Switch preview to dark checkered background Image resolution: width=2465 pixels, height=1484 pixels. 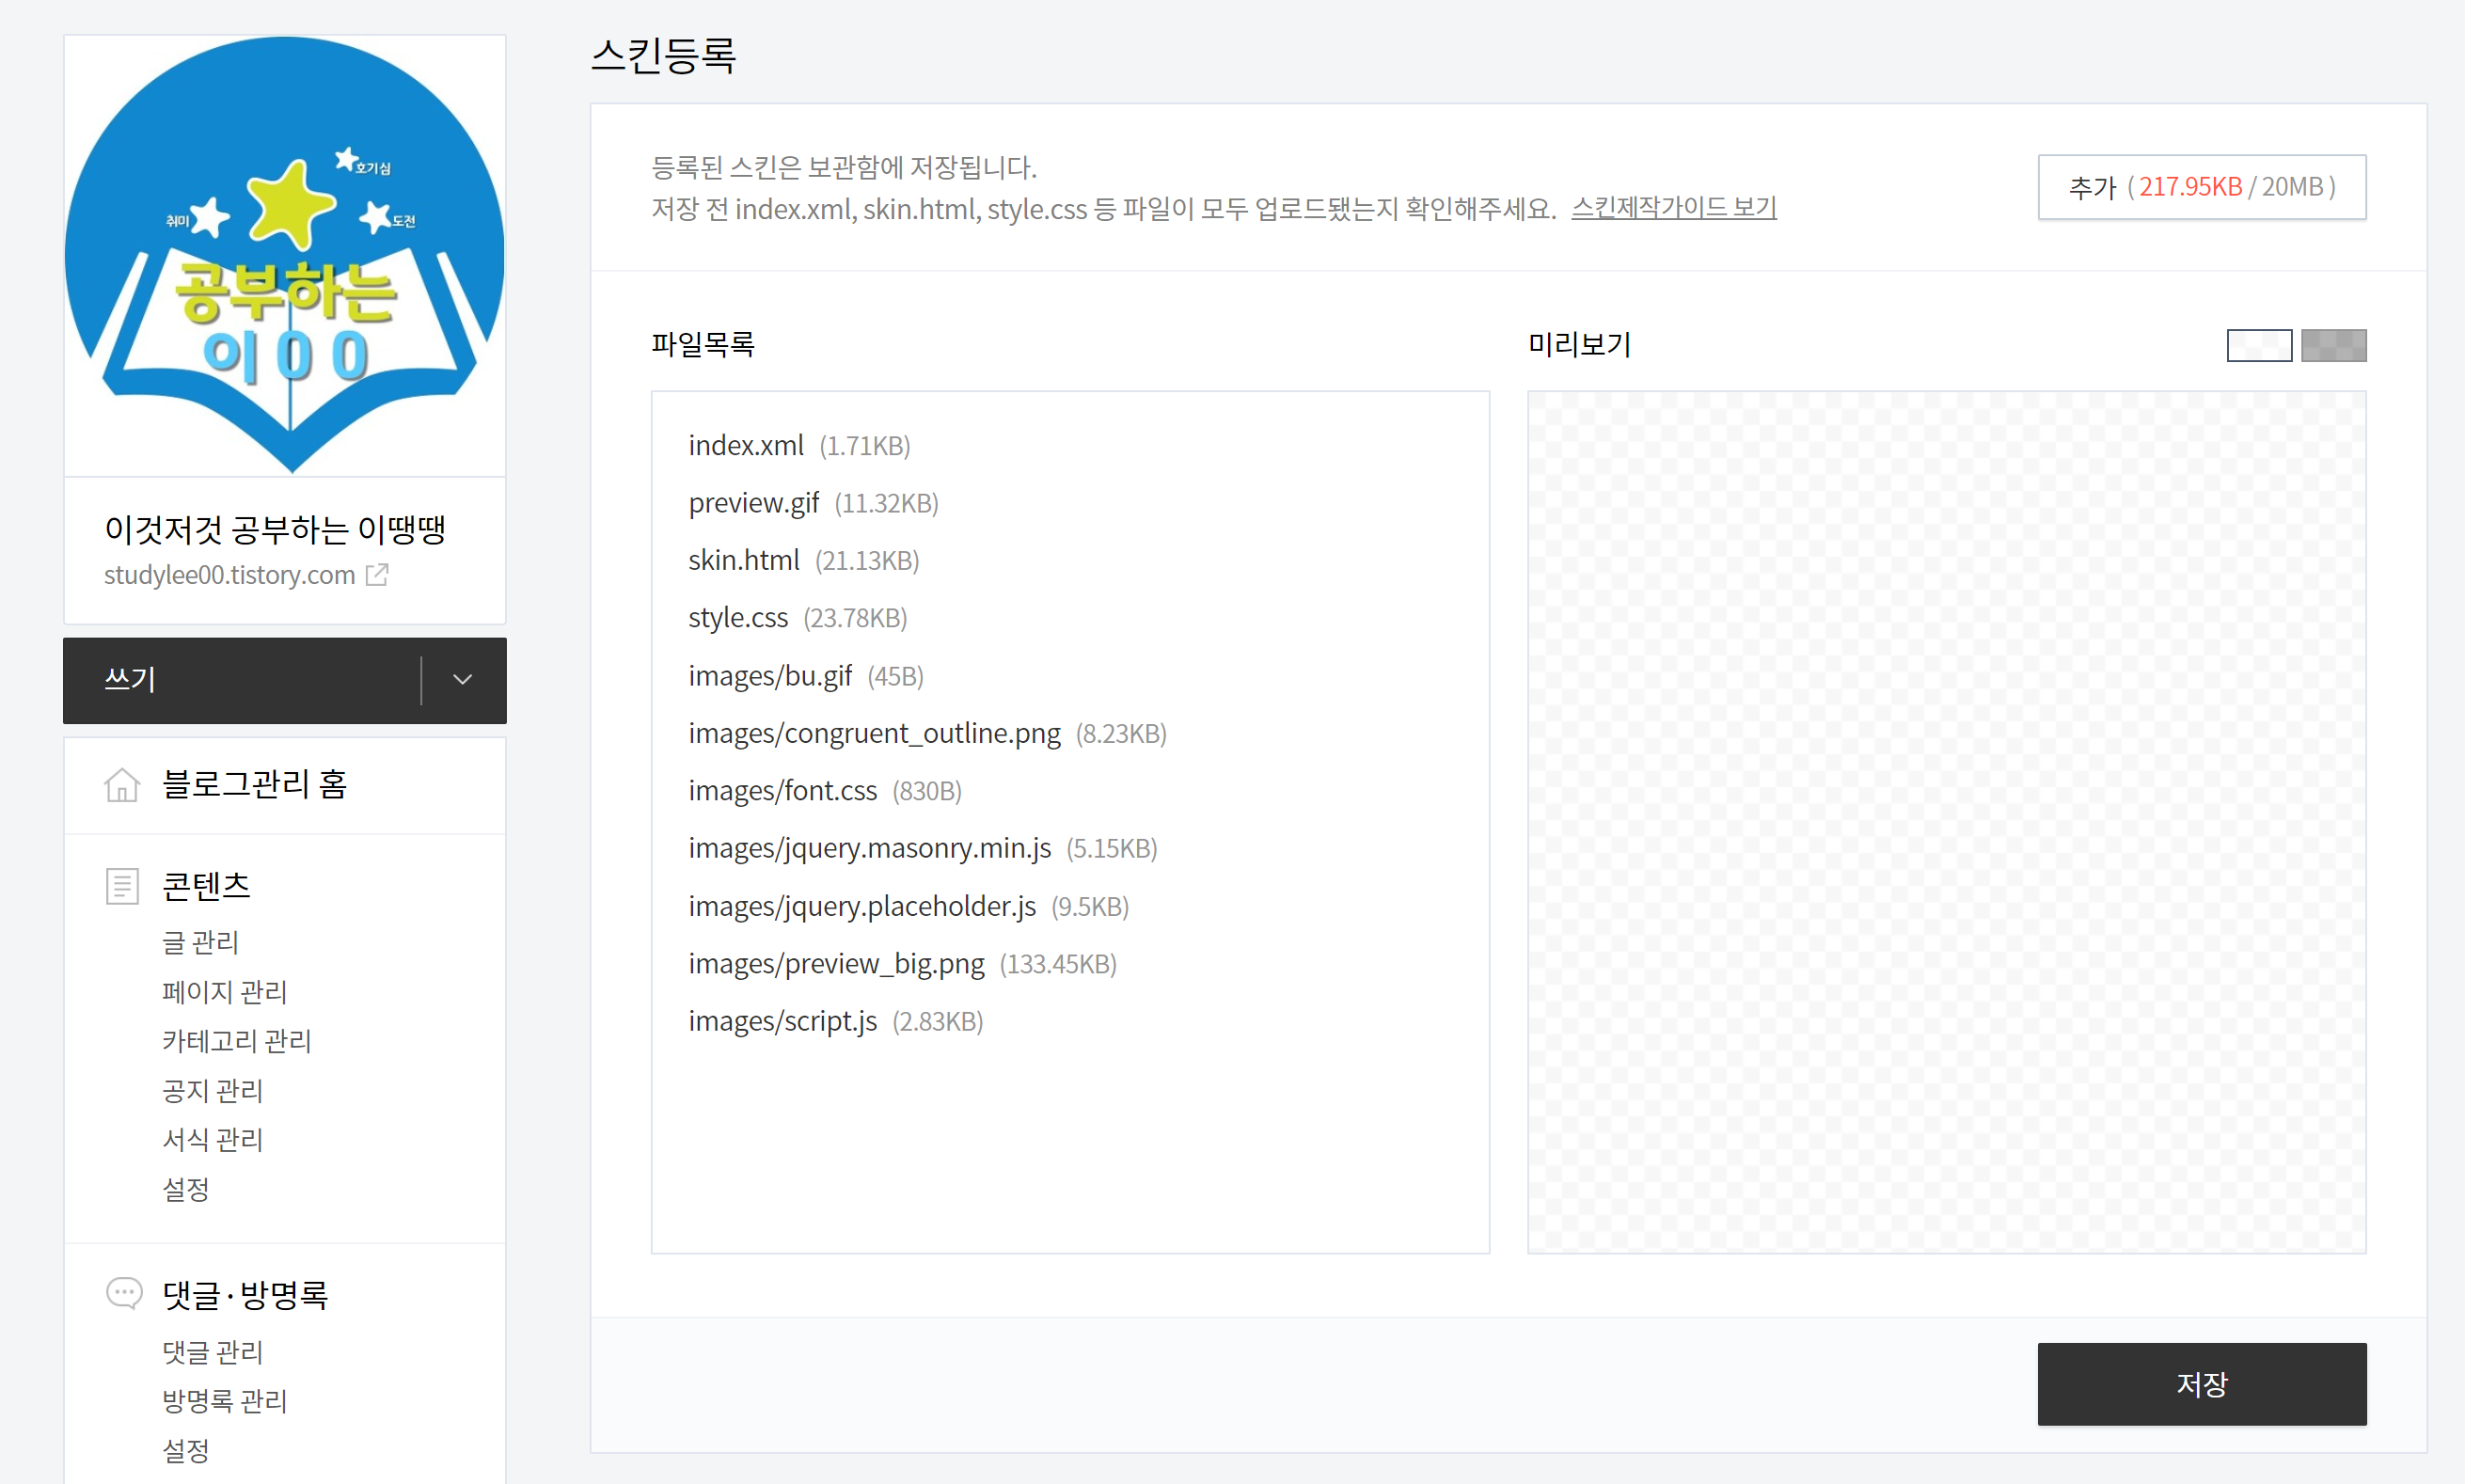click(2333, 345)
